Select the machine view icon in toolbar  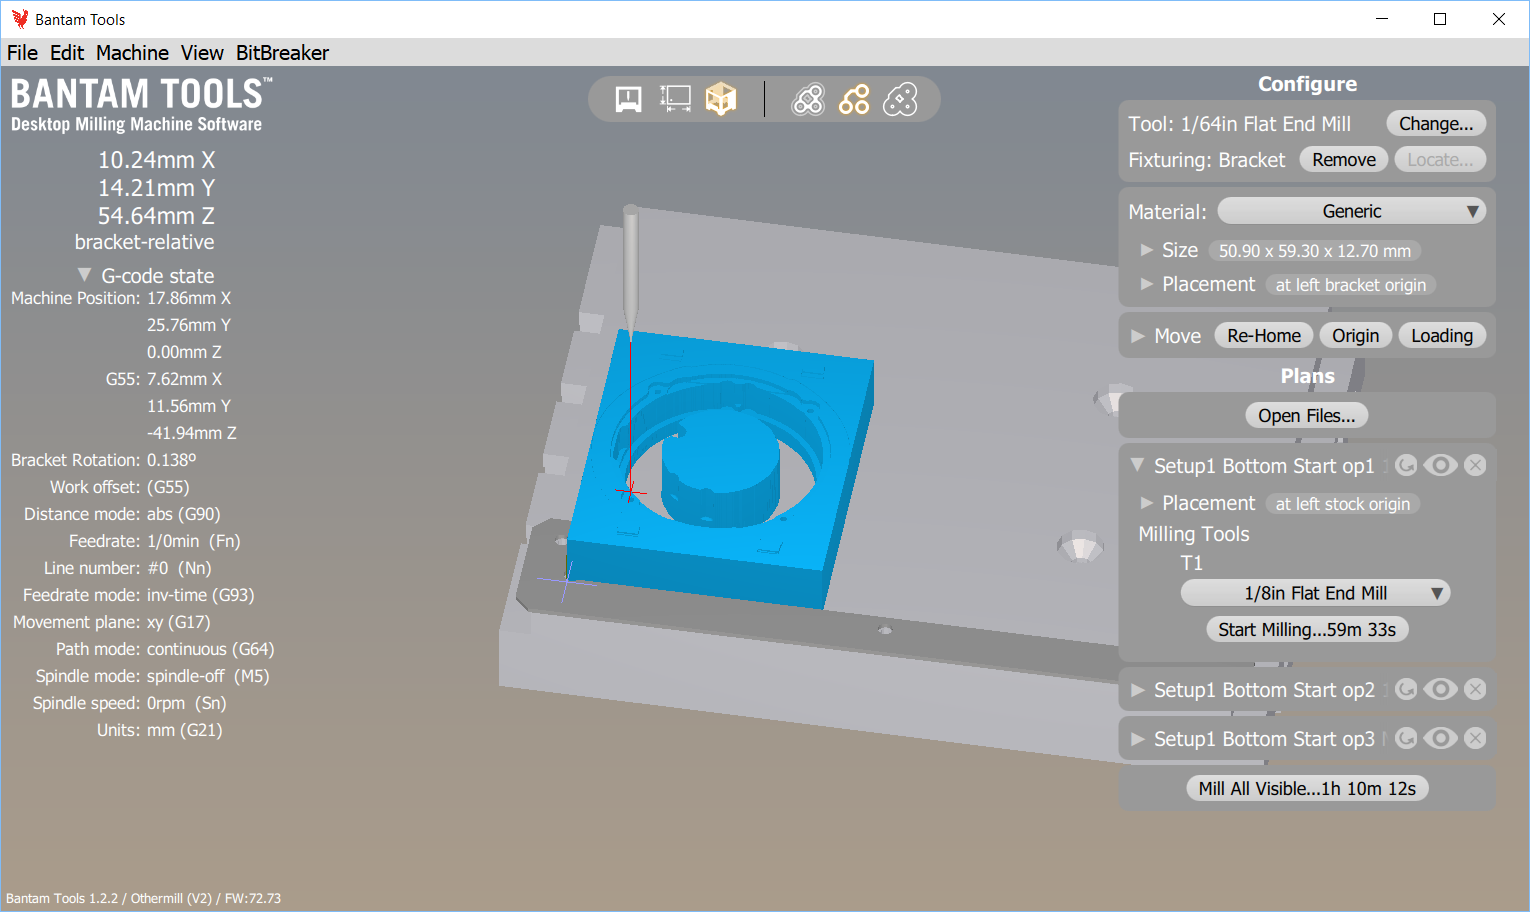tap(628, 98)
